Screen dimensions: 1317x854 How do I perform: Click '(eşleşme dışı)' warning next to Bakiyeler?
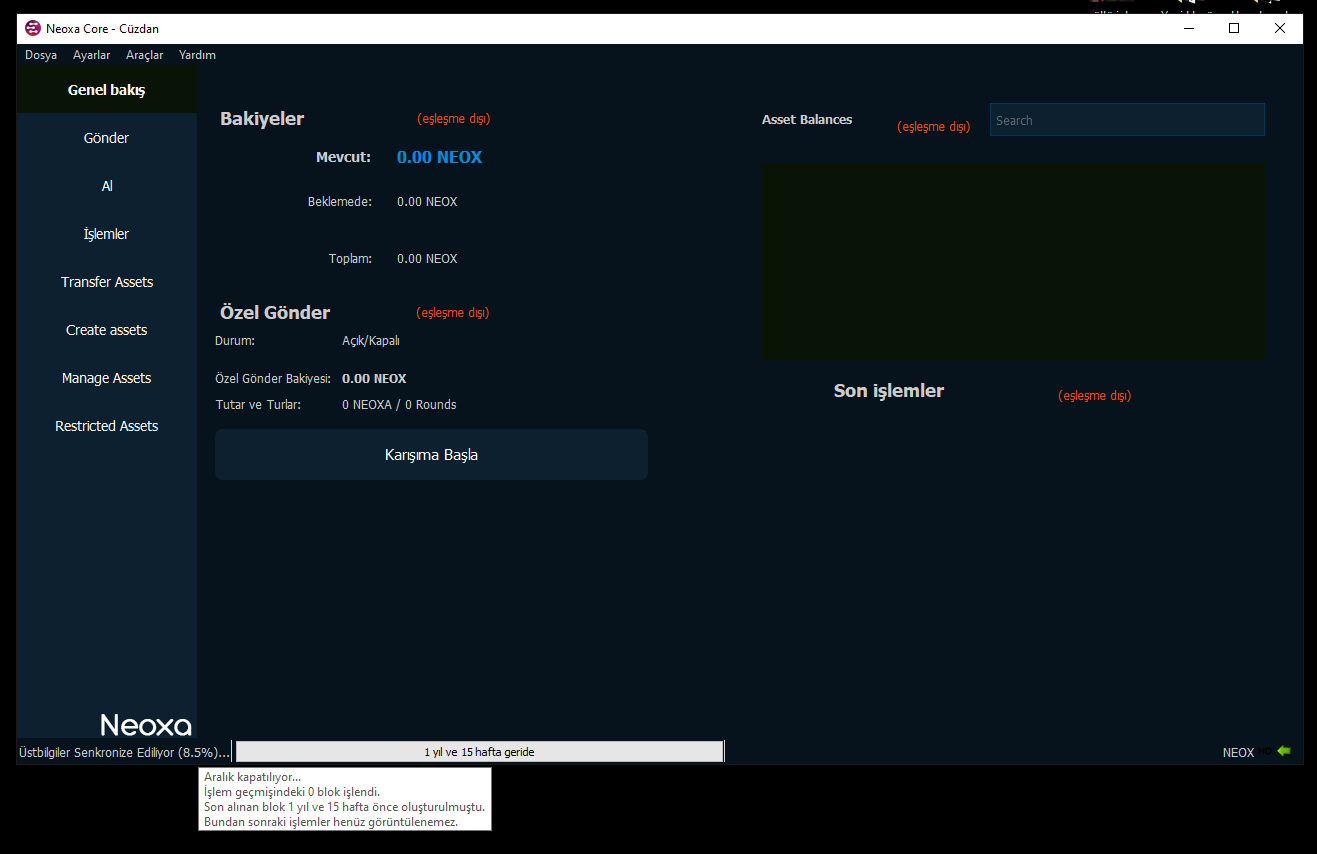pyautogui.click(x=454, y=119)
